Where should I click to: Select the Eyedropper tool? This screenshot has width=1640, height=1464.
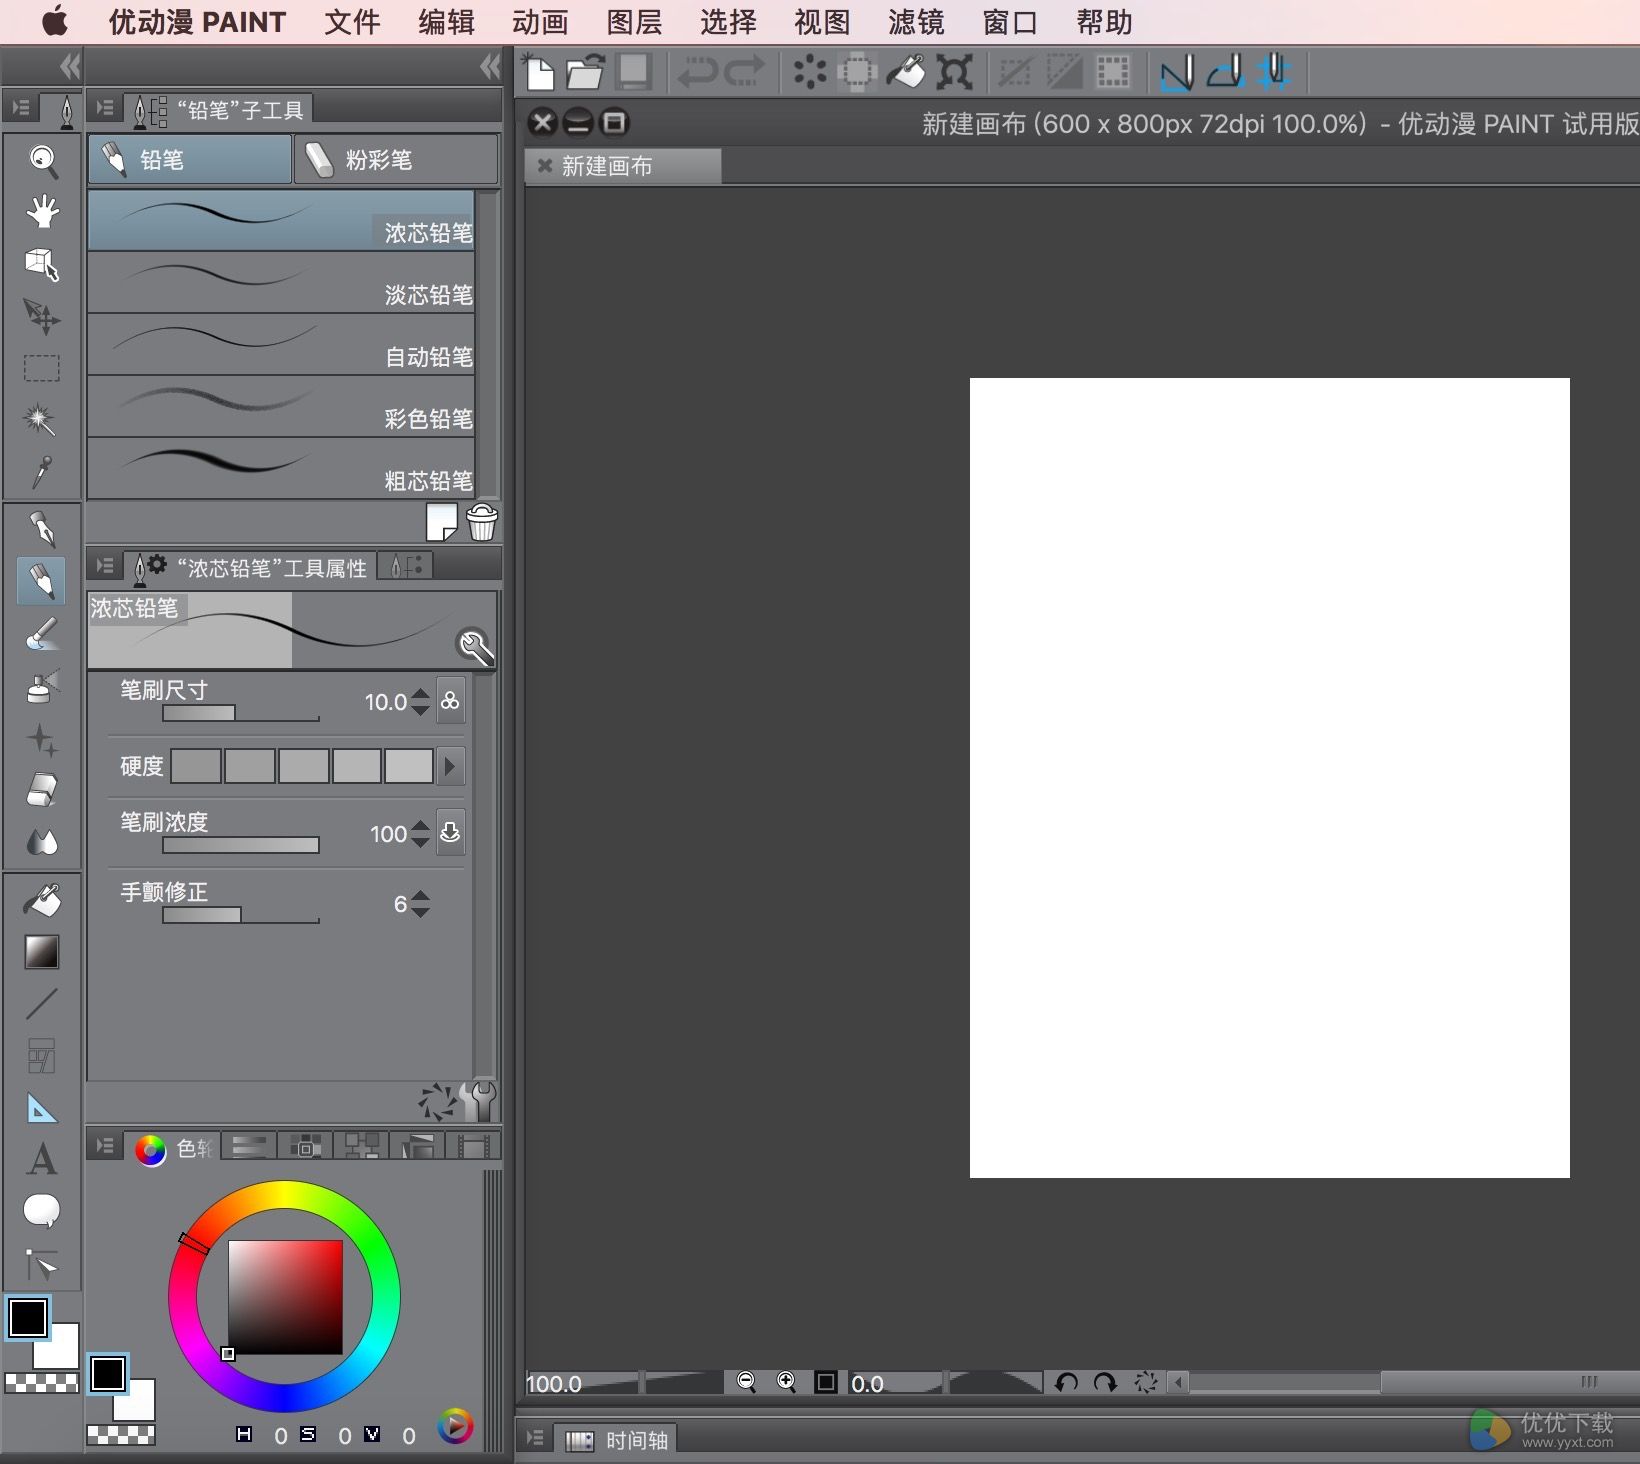(x=42, y=472)
